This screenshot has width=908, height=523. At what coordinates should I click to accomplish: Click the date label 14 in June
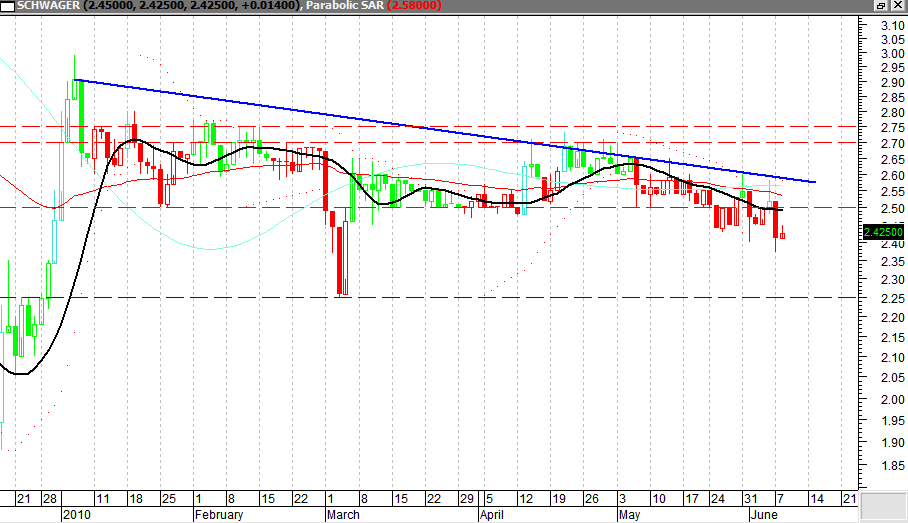[x=817, y=499]
